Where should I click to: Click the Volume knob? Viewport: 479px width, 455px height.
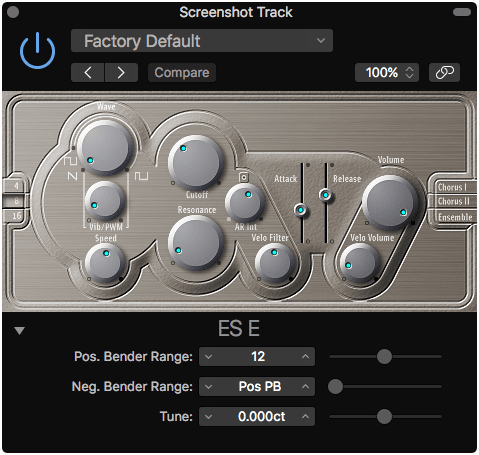pyautogui.click(x=389, y=202)
